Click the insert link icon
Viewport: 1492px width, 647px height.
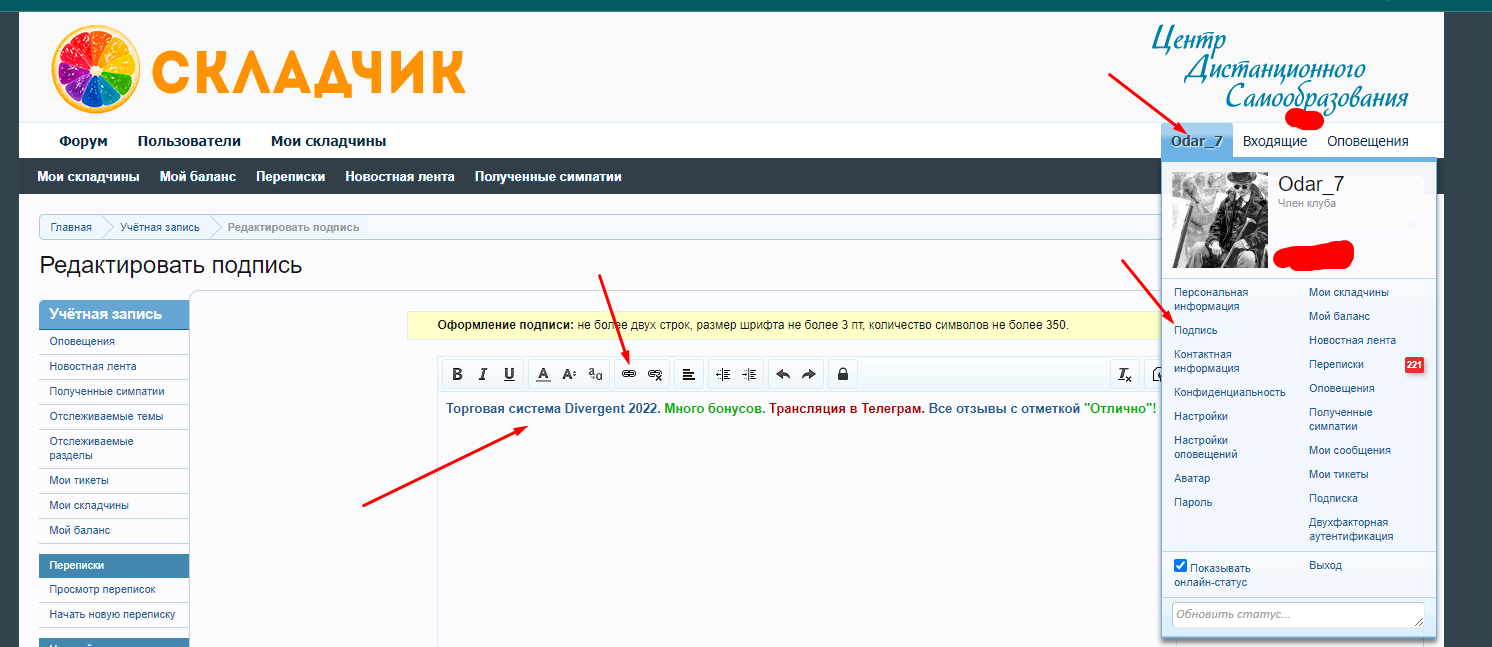pyautogui.click(x=629, y=374)
